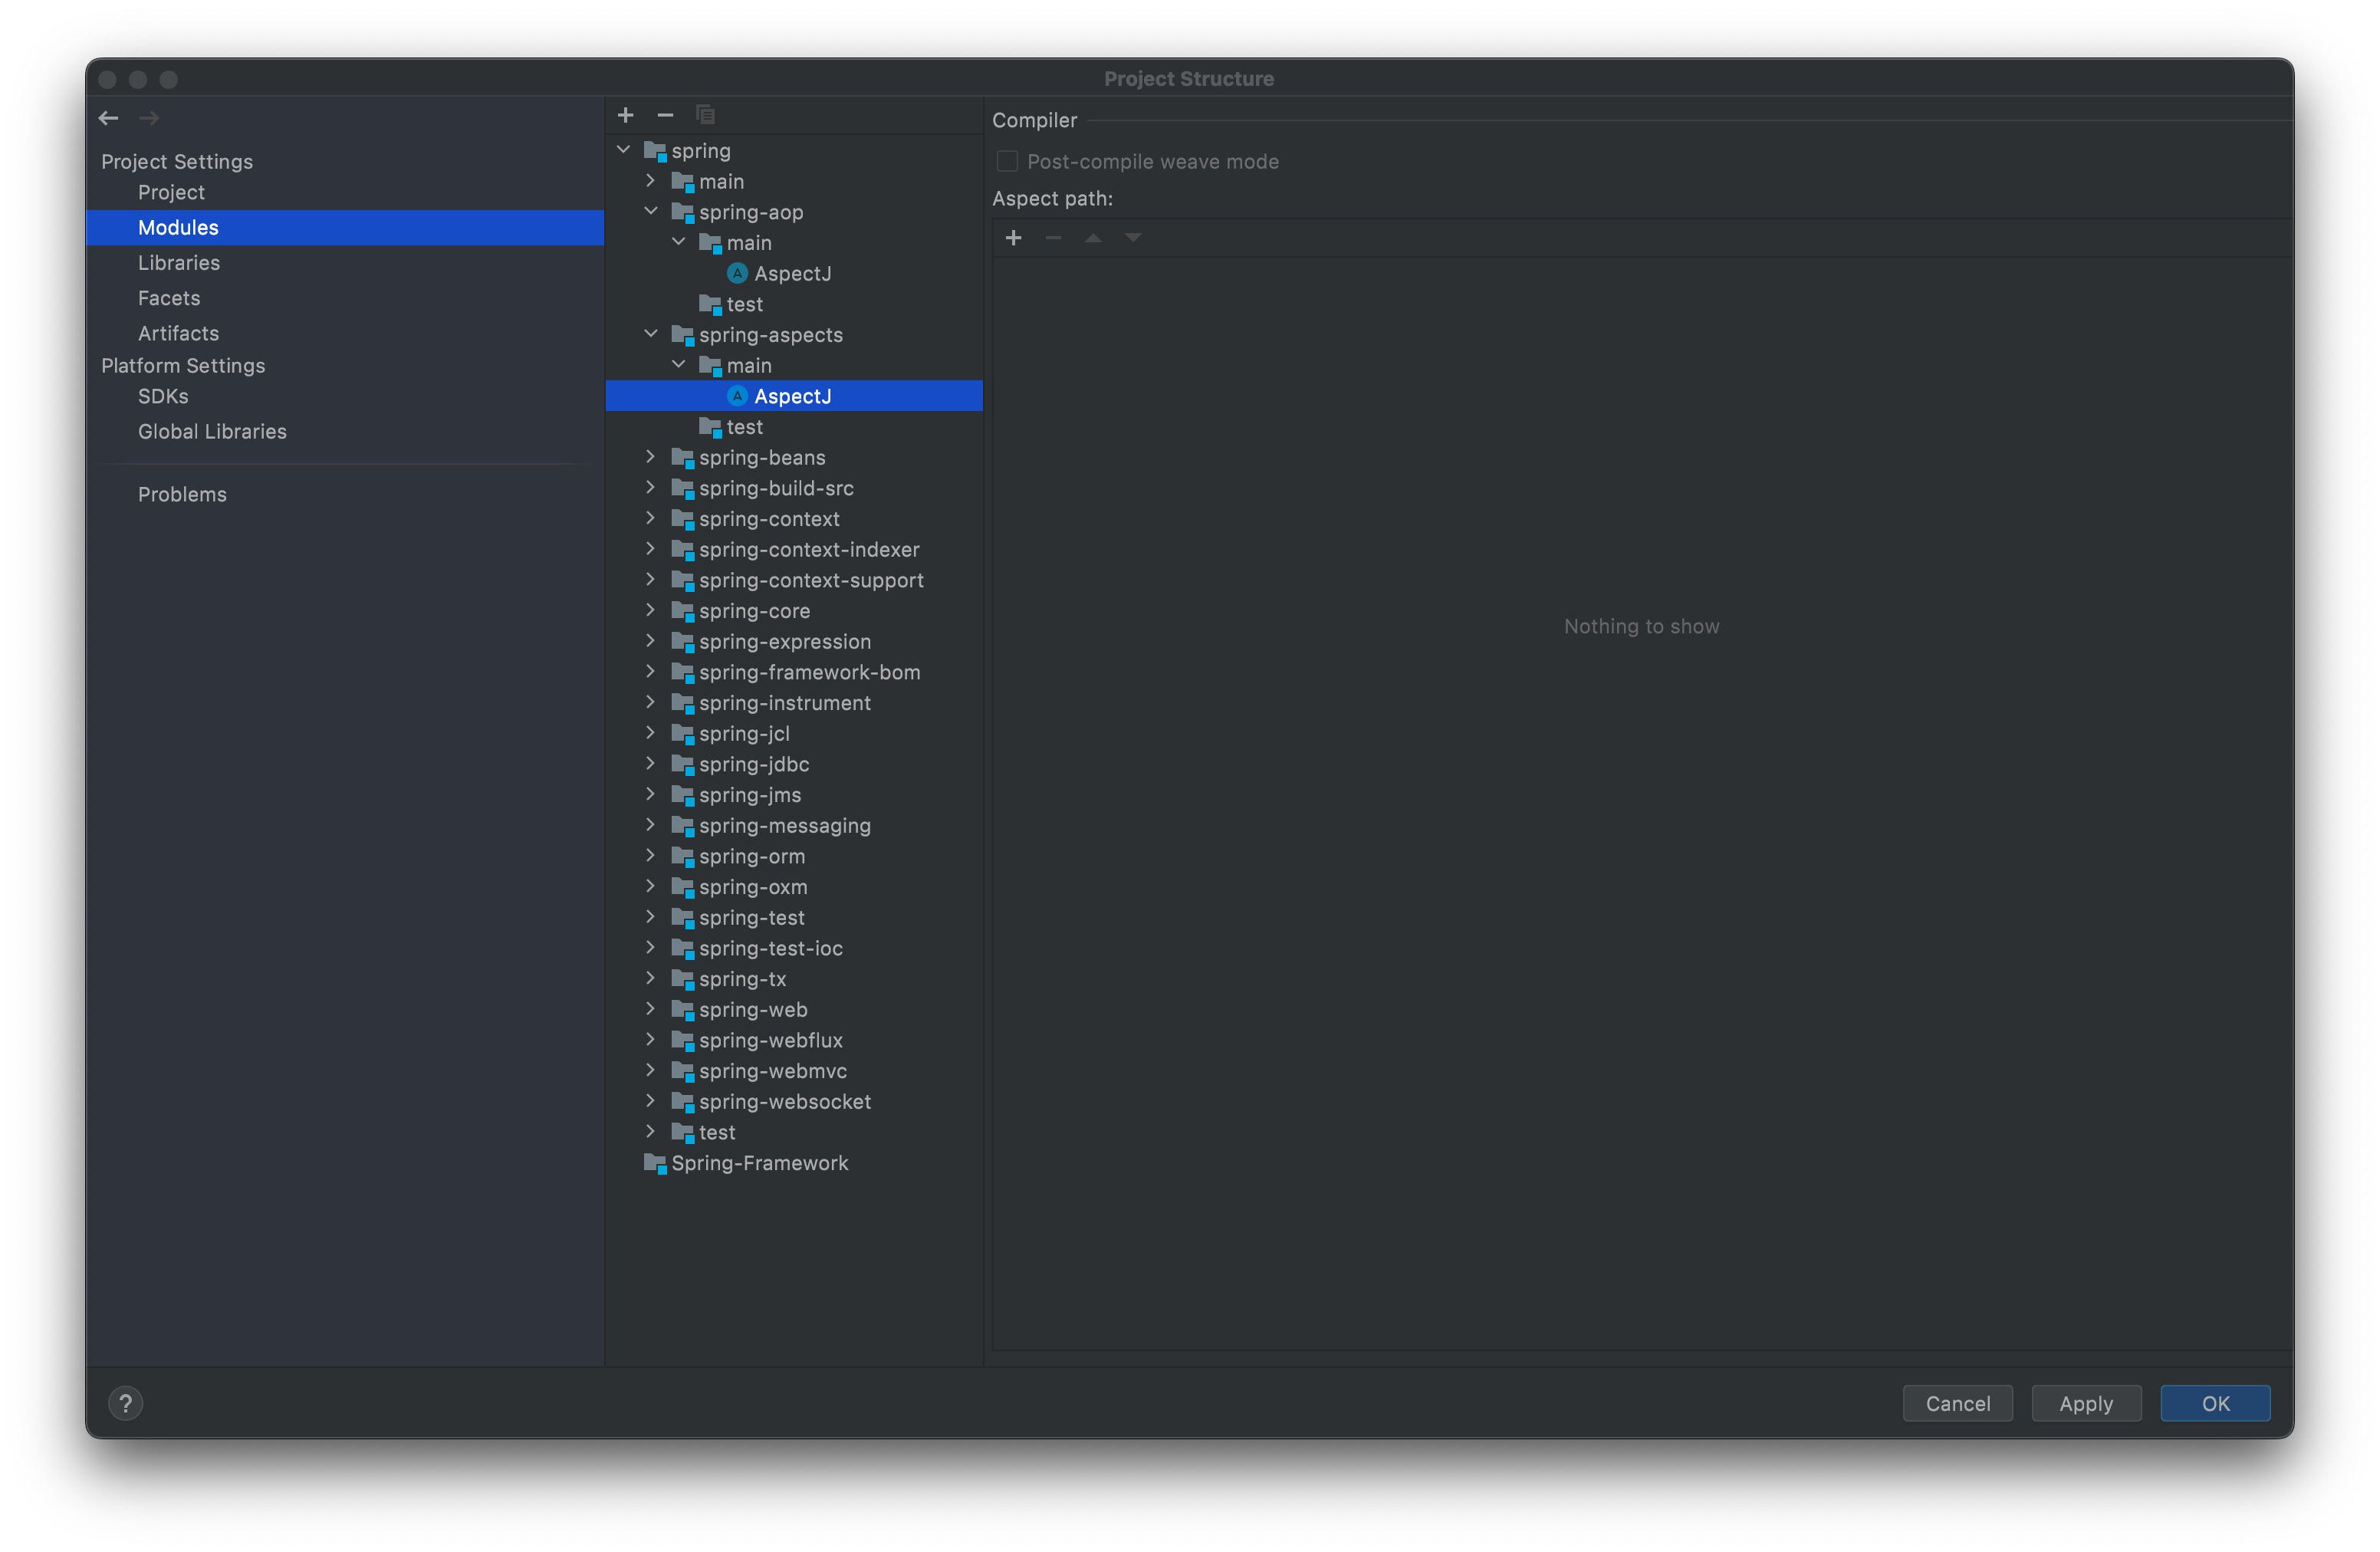Select test folder under spring-aspects
Viewport: 2380px width, 1552px height.
[744, 427]
